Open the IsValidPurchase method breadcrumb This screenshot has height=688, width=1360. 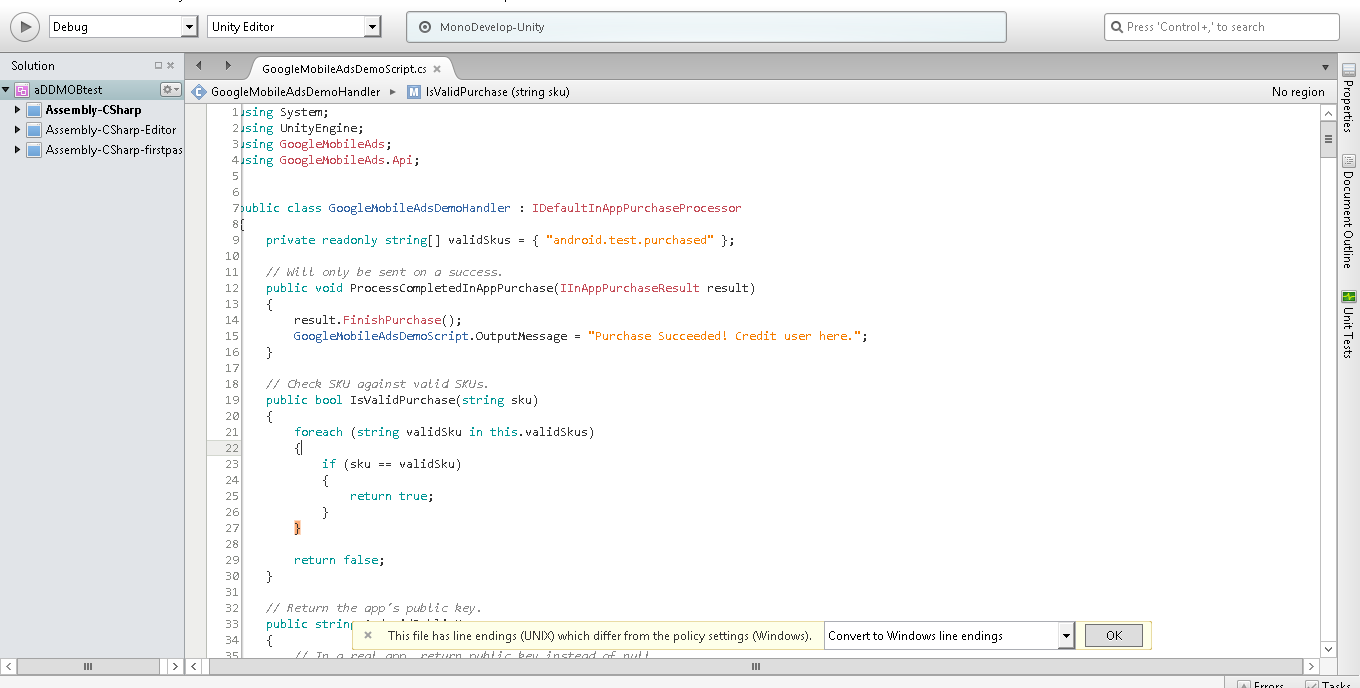(x=496, y=92)
